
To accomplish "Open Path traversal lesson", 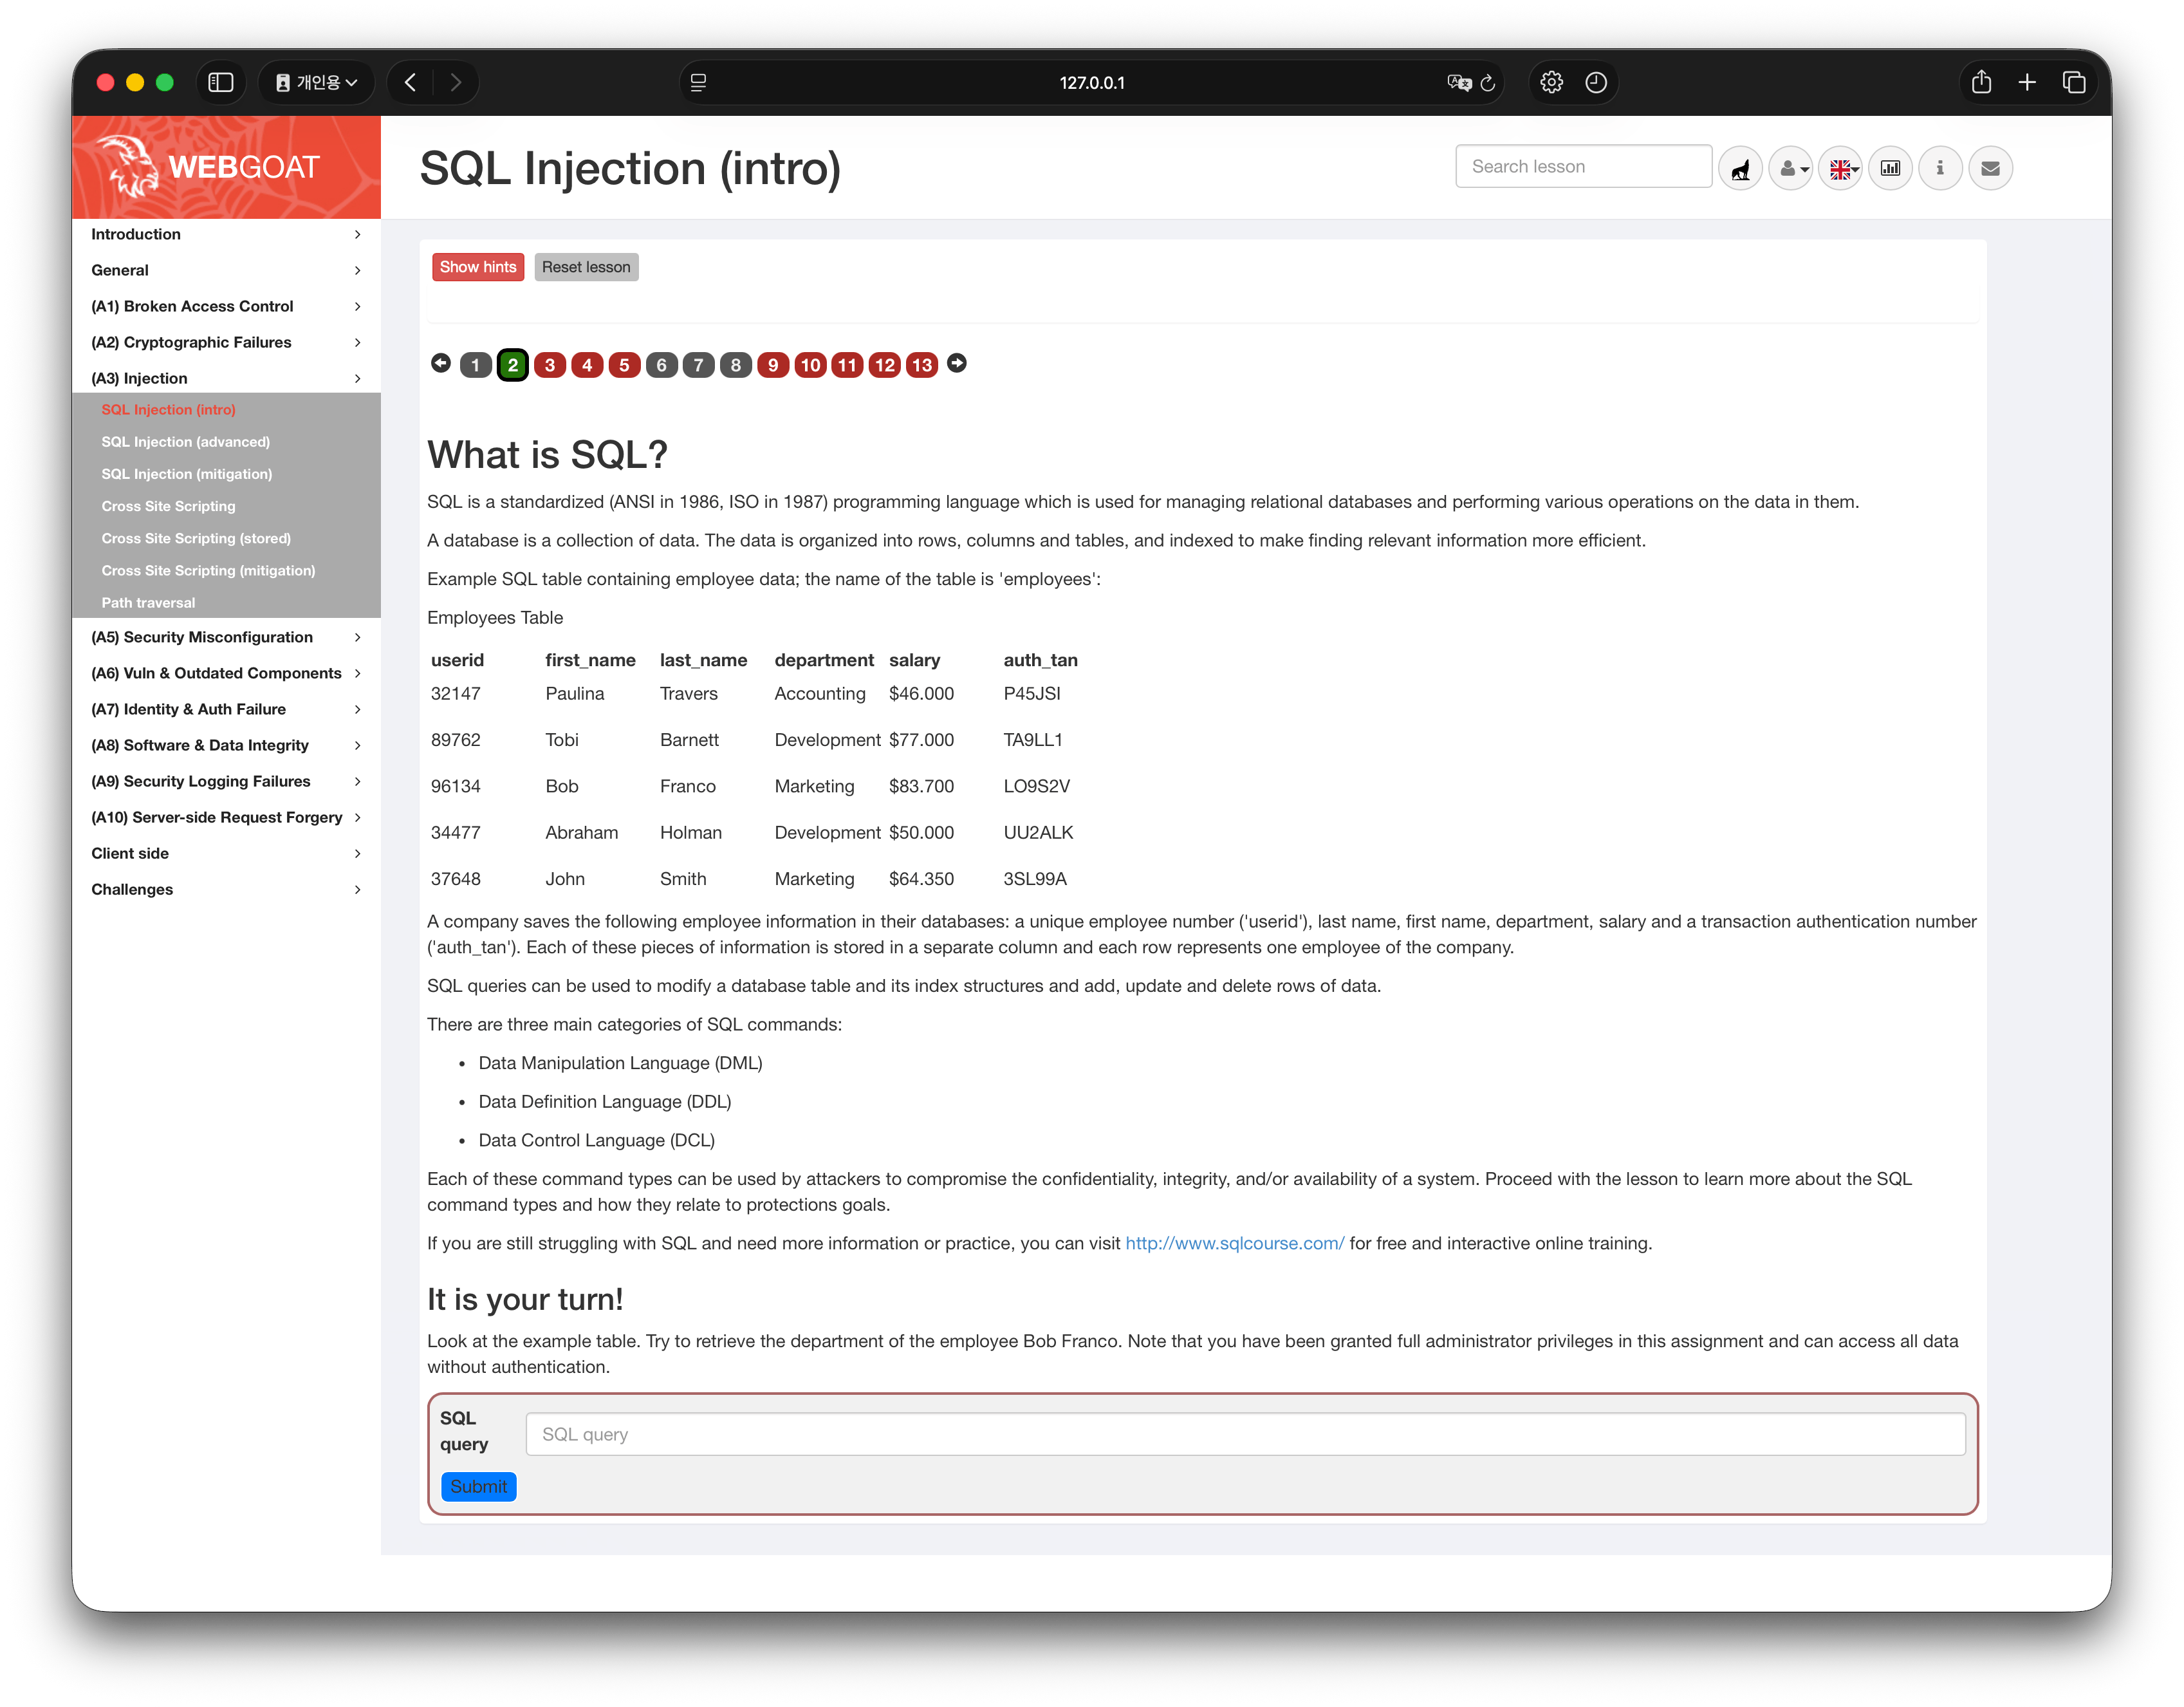I will click(148, 603).
